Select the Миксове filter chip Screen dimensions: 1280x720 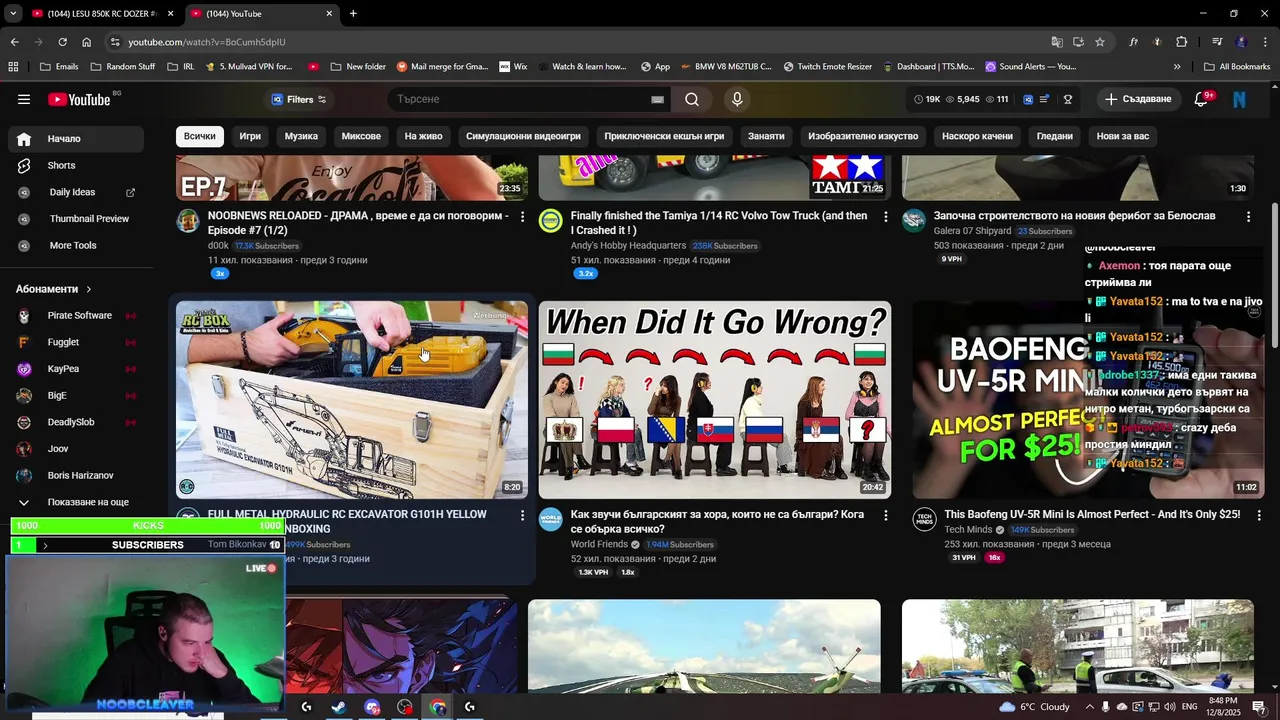click(361, 136)
